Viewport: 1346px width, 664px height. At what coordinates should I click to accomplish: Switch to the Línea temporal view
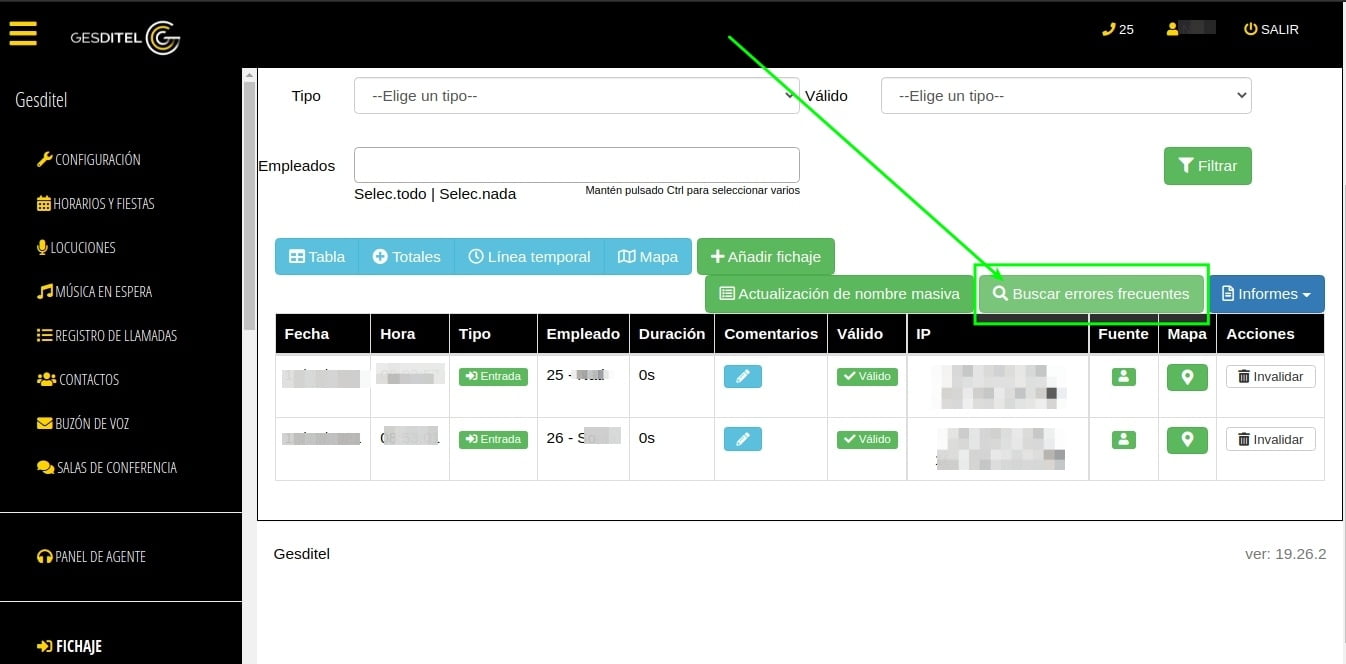[x=529, y=257]
